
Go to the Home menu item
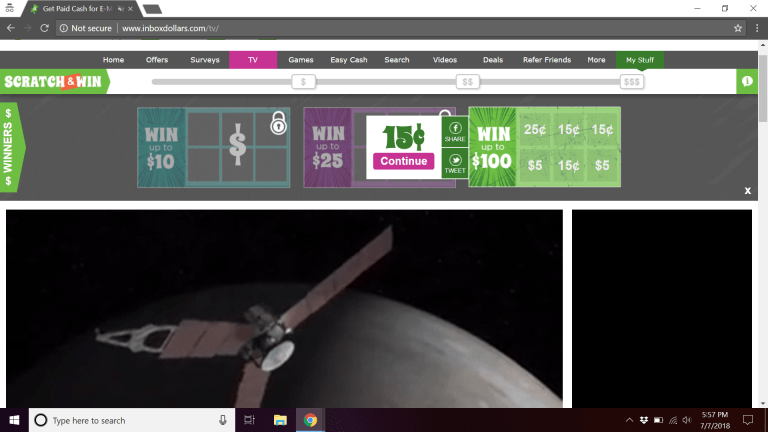[113, 60]
